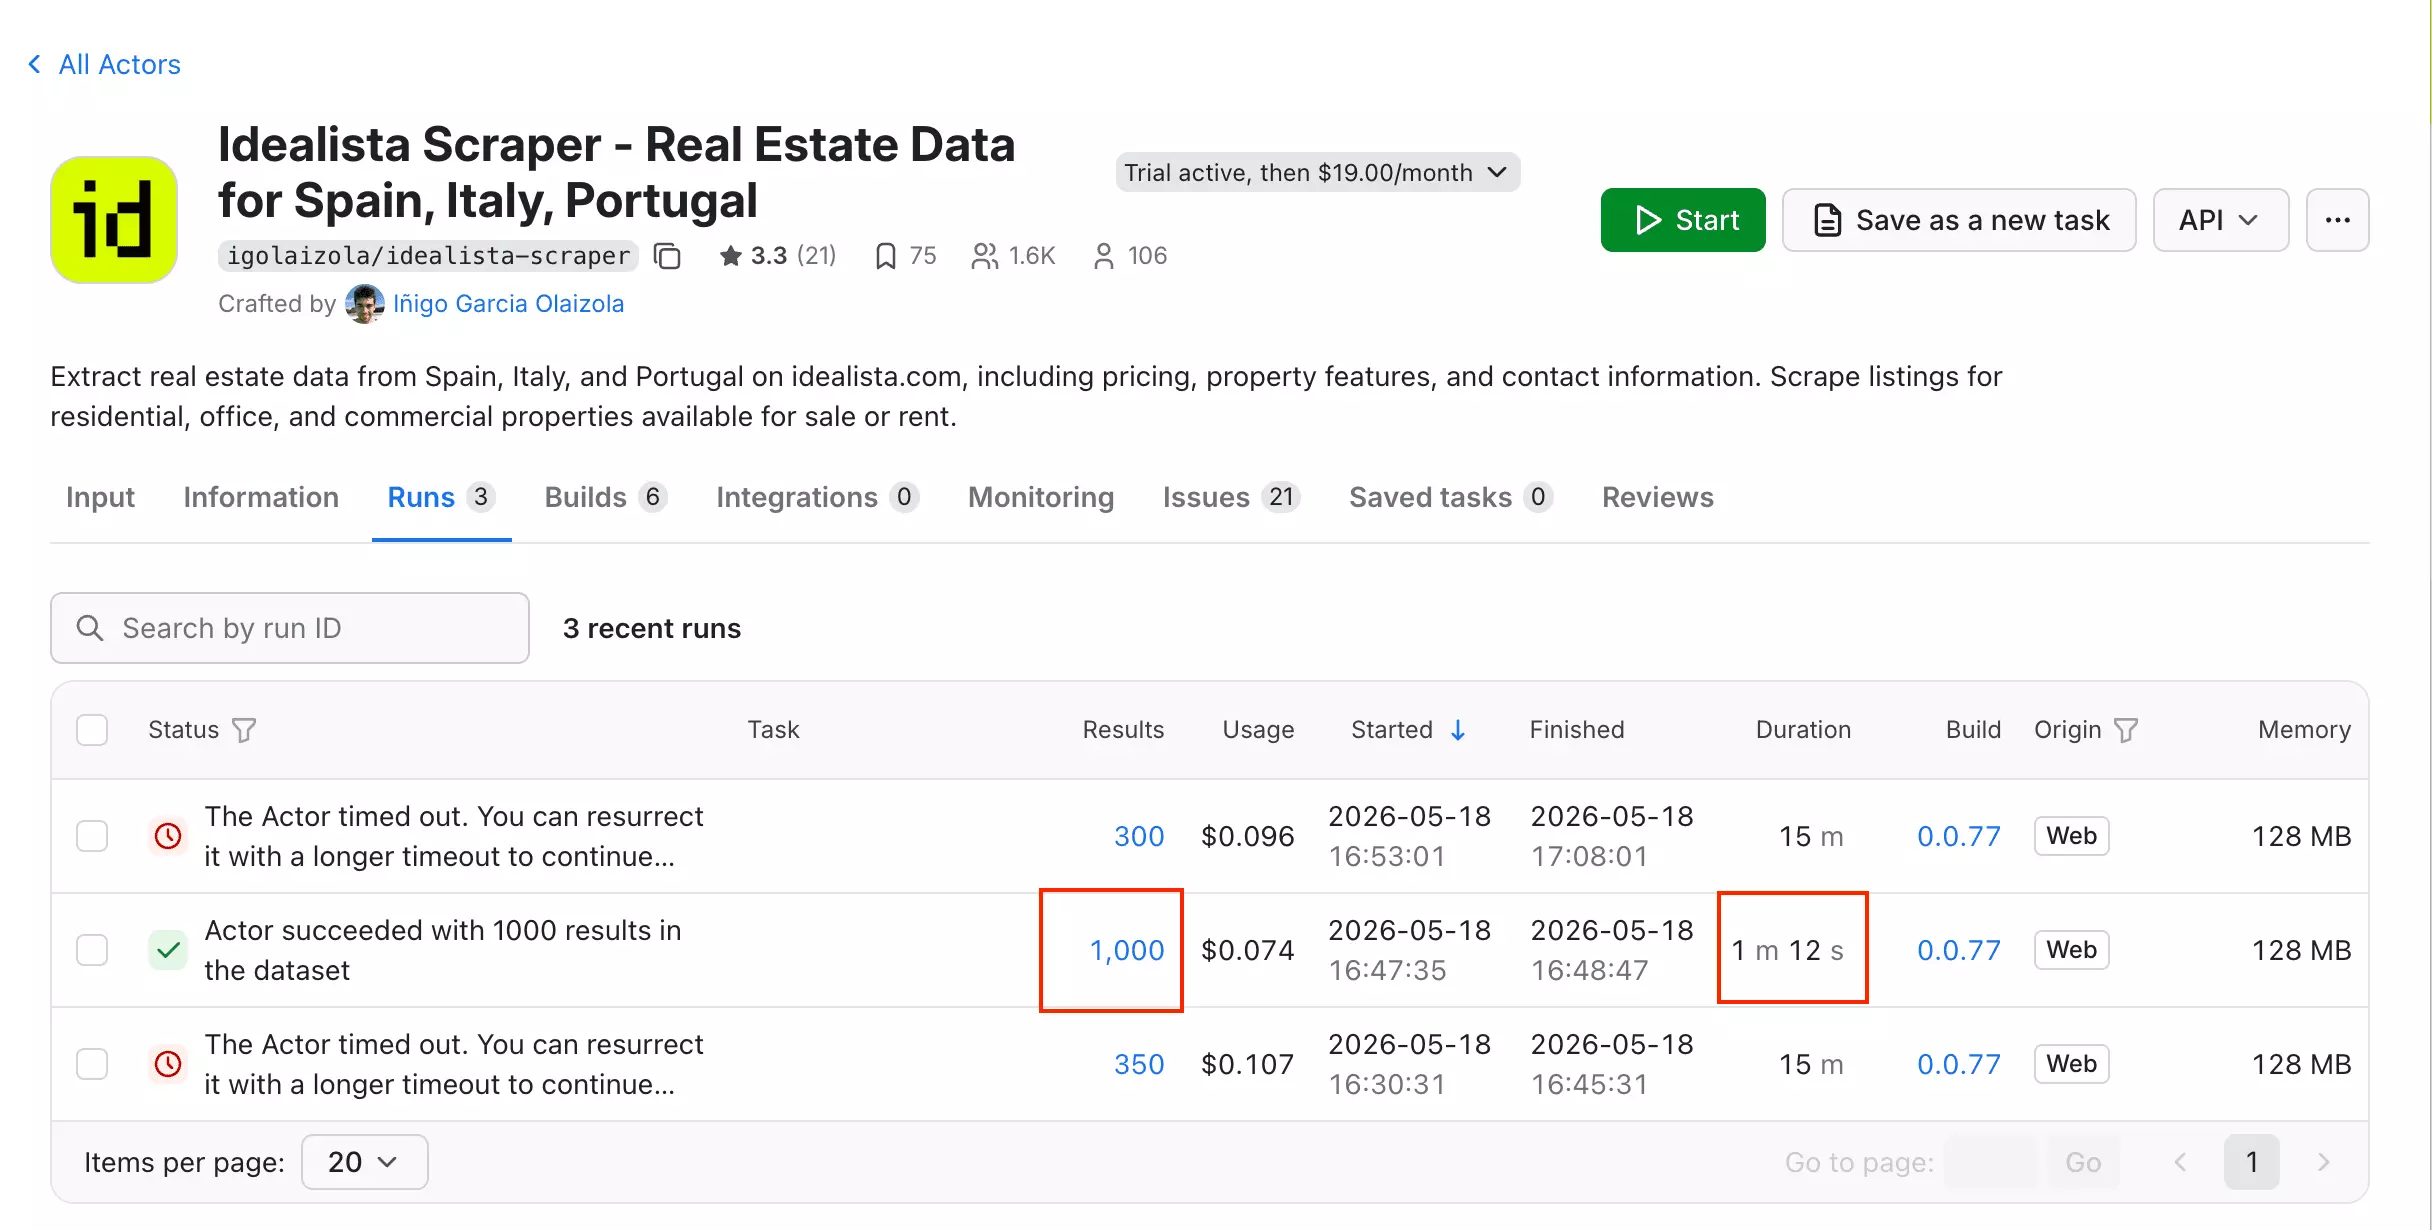
Task: Select the run started at 16:53:01
Action: [x=92, y=836]
